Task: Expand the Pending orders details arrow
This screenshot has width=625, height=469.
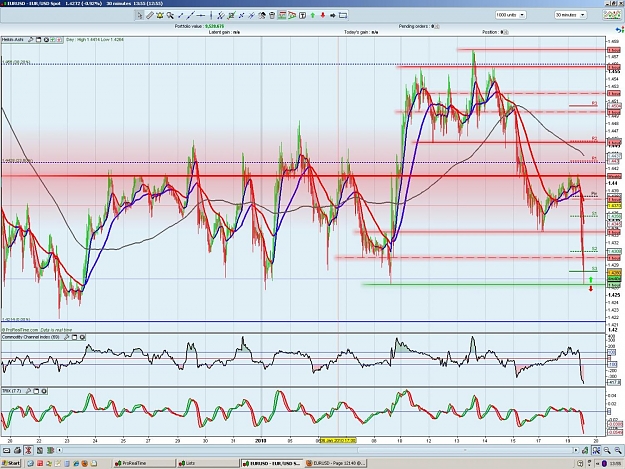Action: tap(437, 26)
